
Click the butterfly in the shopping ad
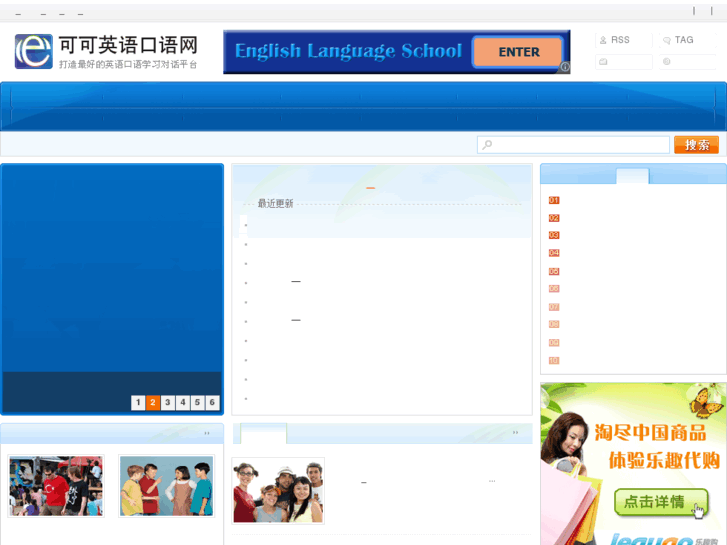pos(705,402)
